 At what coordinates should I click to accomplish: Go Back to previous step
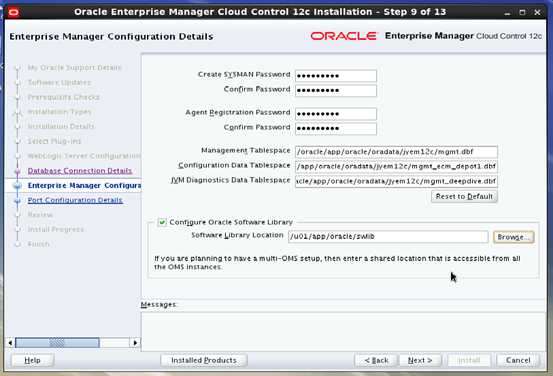(376, 360)
